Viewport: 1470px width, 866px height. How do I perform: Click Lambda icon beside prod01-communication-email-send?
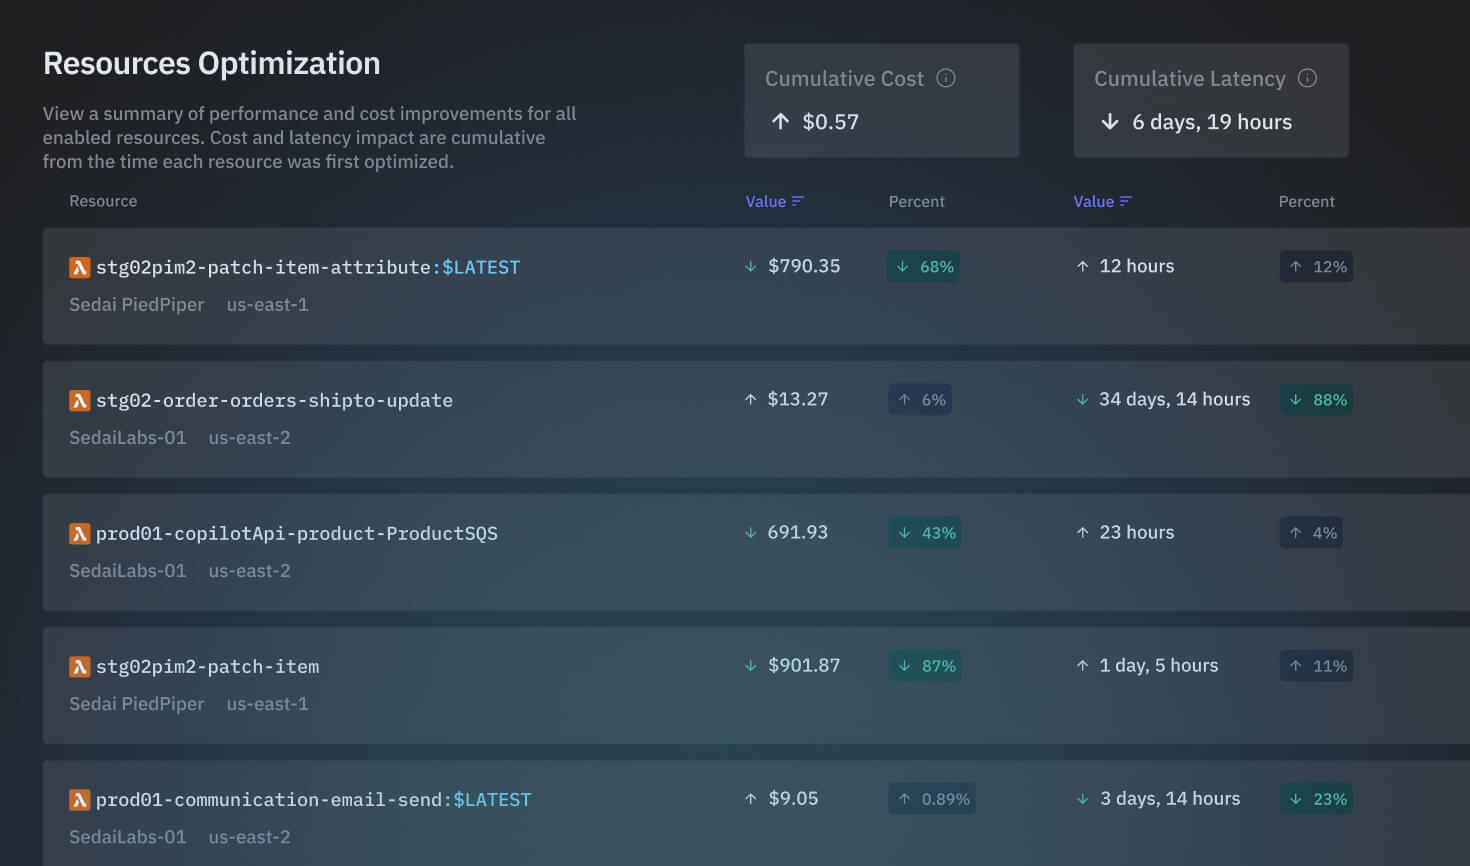(x=80, y=799)
